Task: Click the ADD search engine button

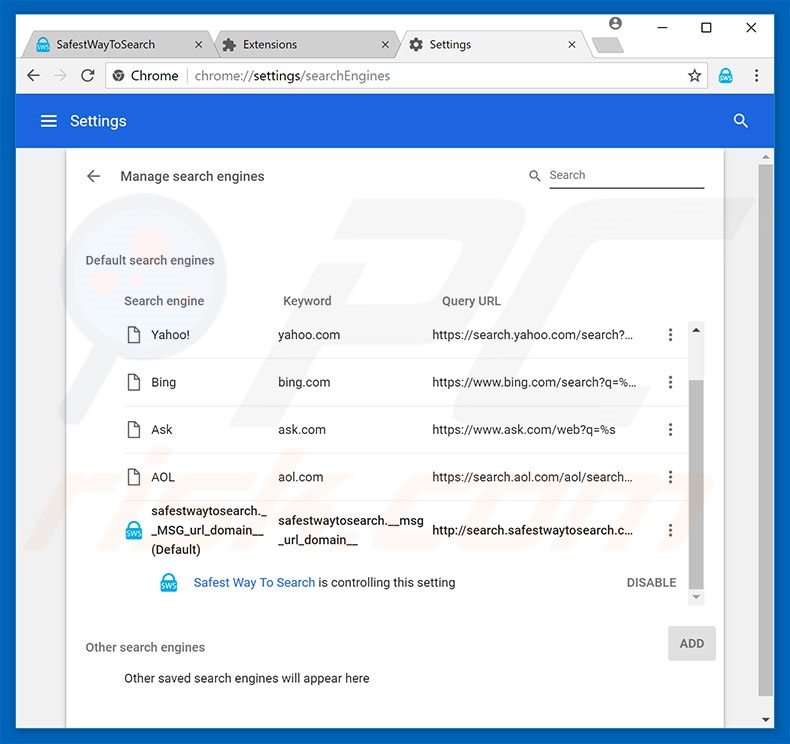Action: click(x=692, y=644)
